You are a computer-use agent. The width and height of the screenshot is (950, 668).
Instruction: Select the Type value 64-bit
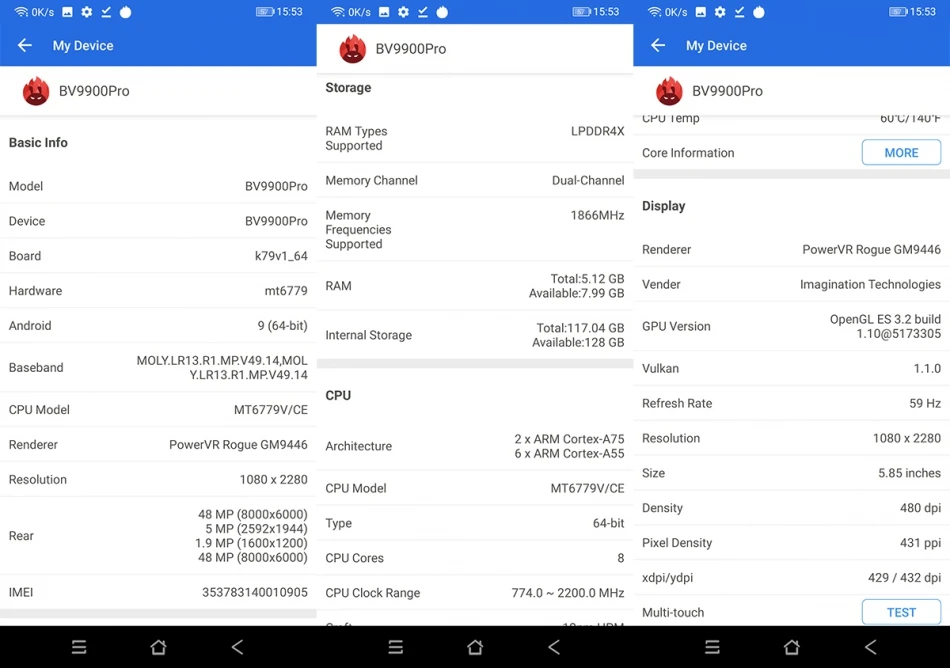tap(608, 523)
